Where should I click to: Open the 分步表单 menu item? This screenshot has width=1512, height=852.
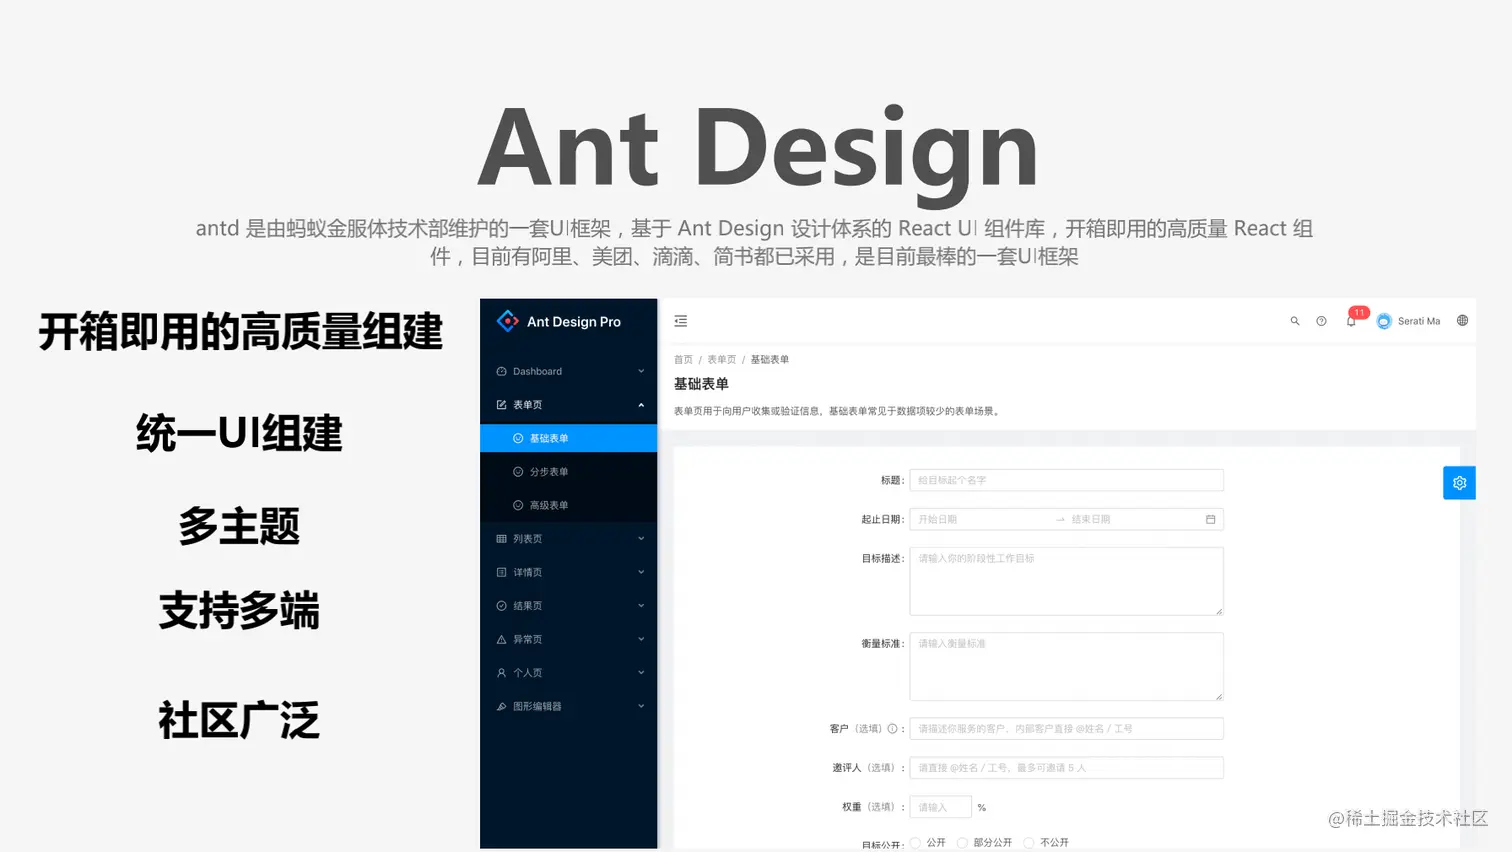[568, 472]
